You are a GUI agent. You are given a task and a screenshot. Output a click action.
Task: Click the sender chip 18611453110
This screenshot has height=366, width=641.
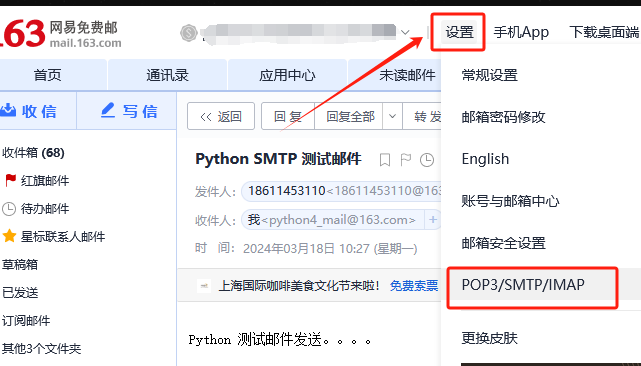coord(342,191)
